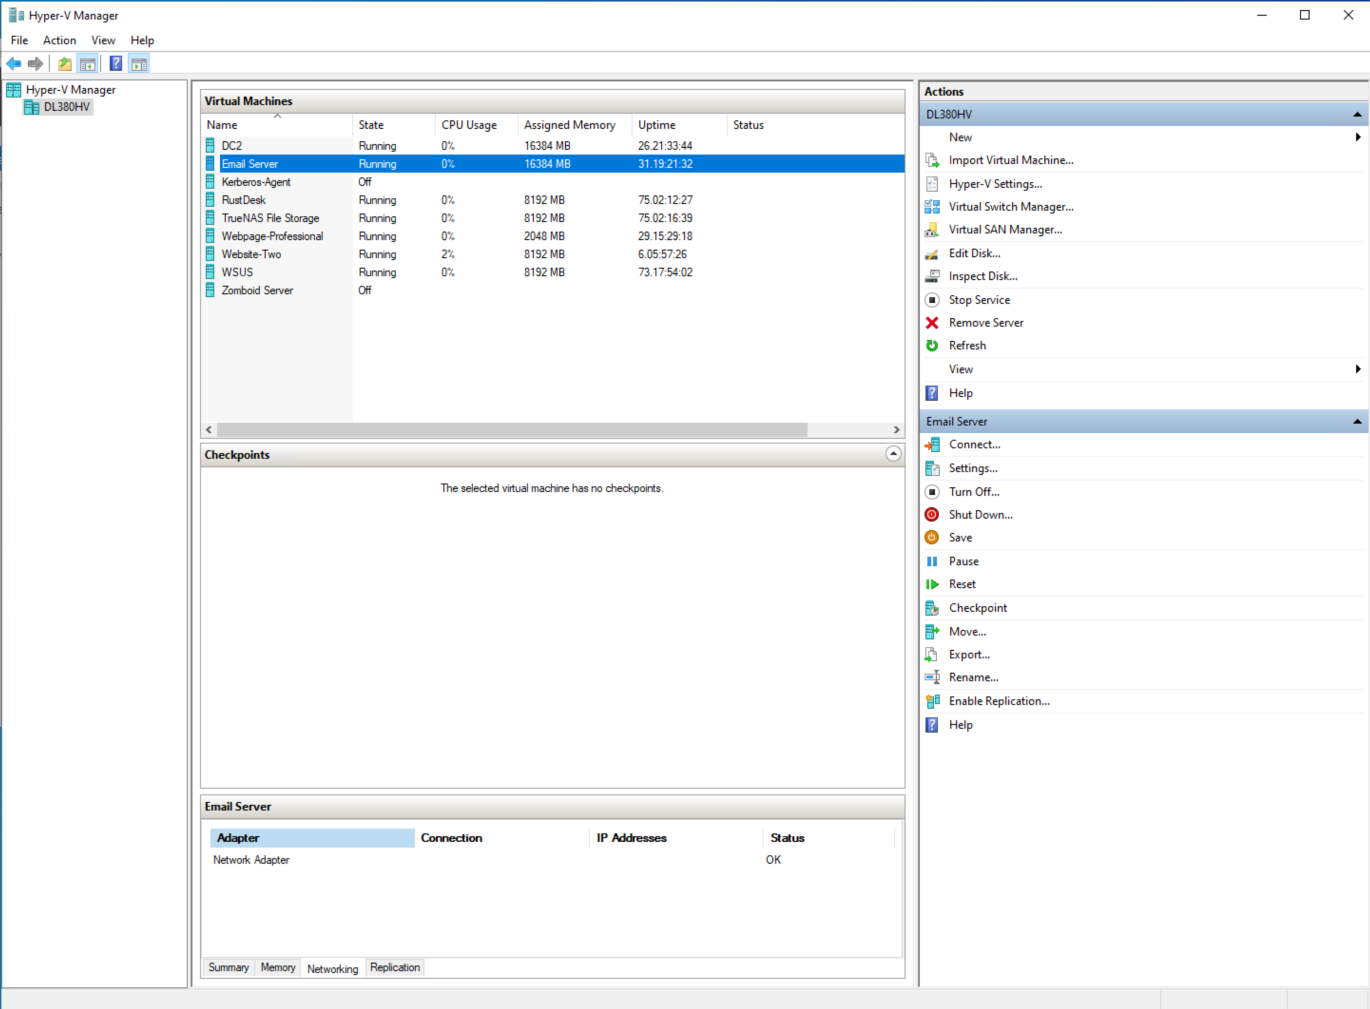Open the Action menu

[x=59, y=40]
